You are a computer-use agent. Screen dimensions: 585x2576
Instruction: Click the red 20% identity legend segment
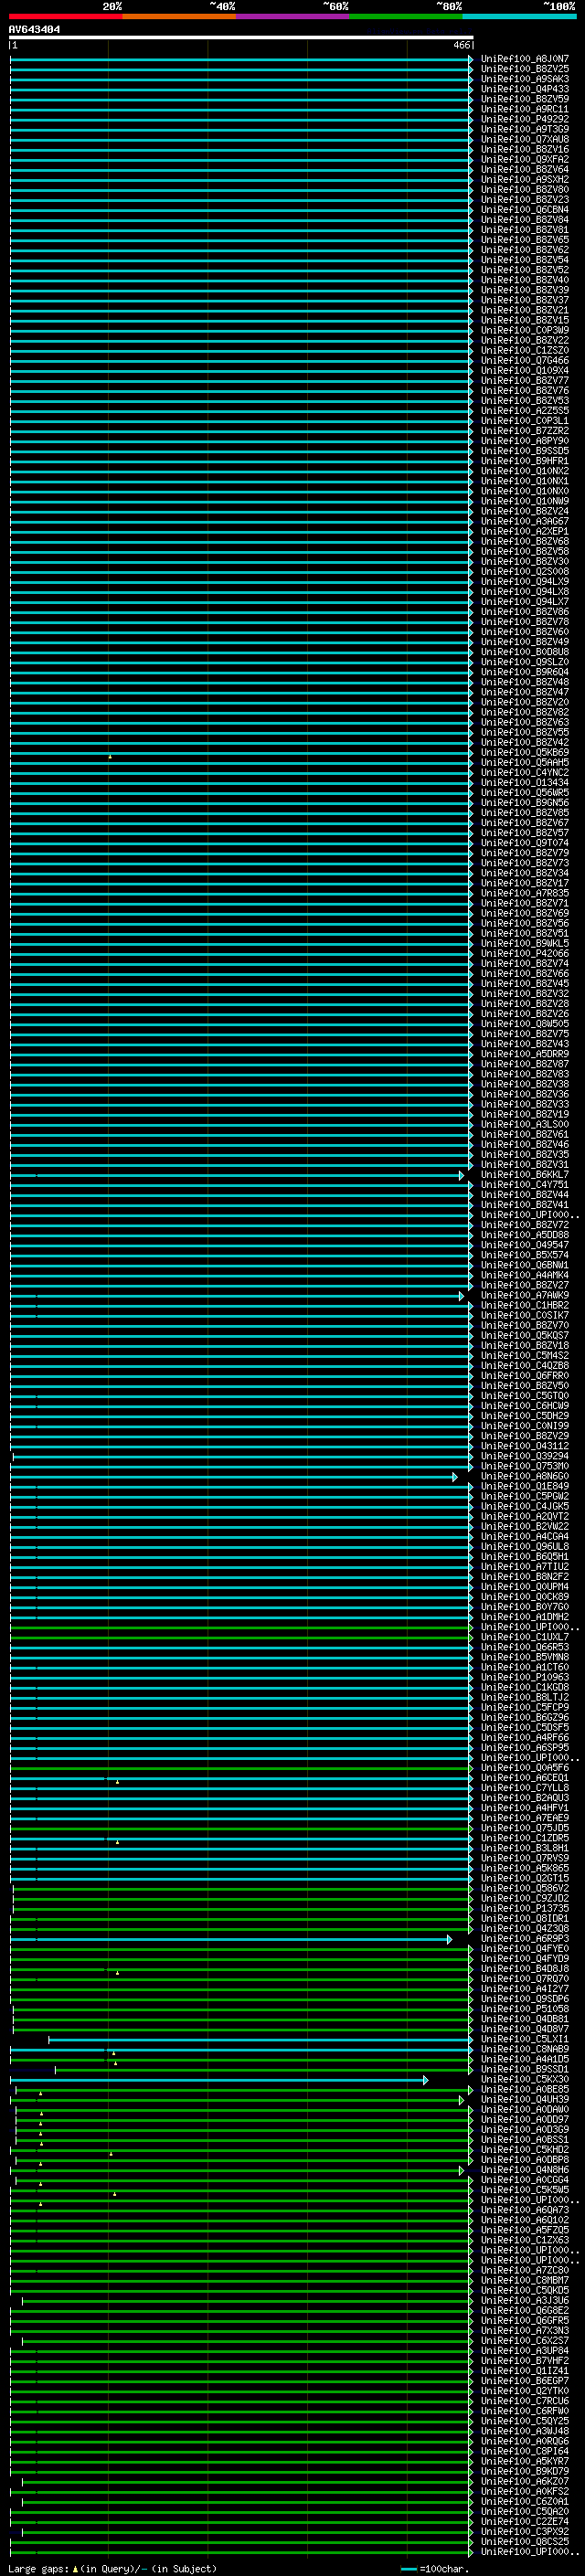tap(66, 16)
